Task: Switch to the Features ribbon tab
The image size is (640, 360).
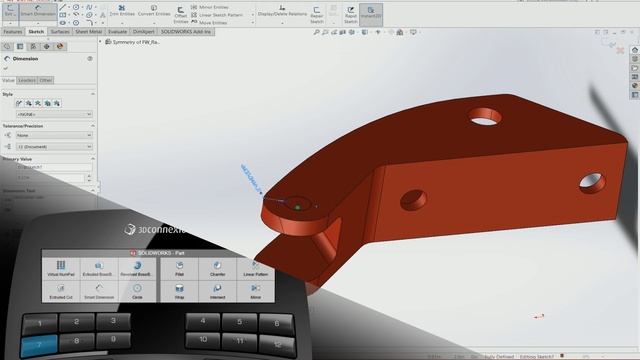Action: pyautogui.click(x=13, y=31)
